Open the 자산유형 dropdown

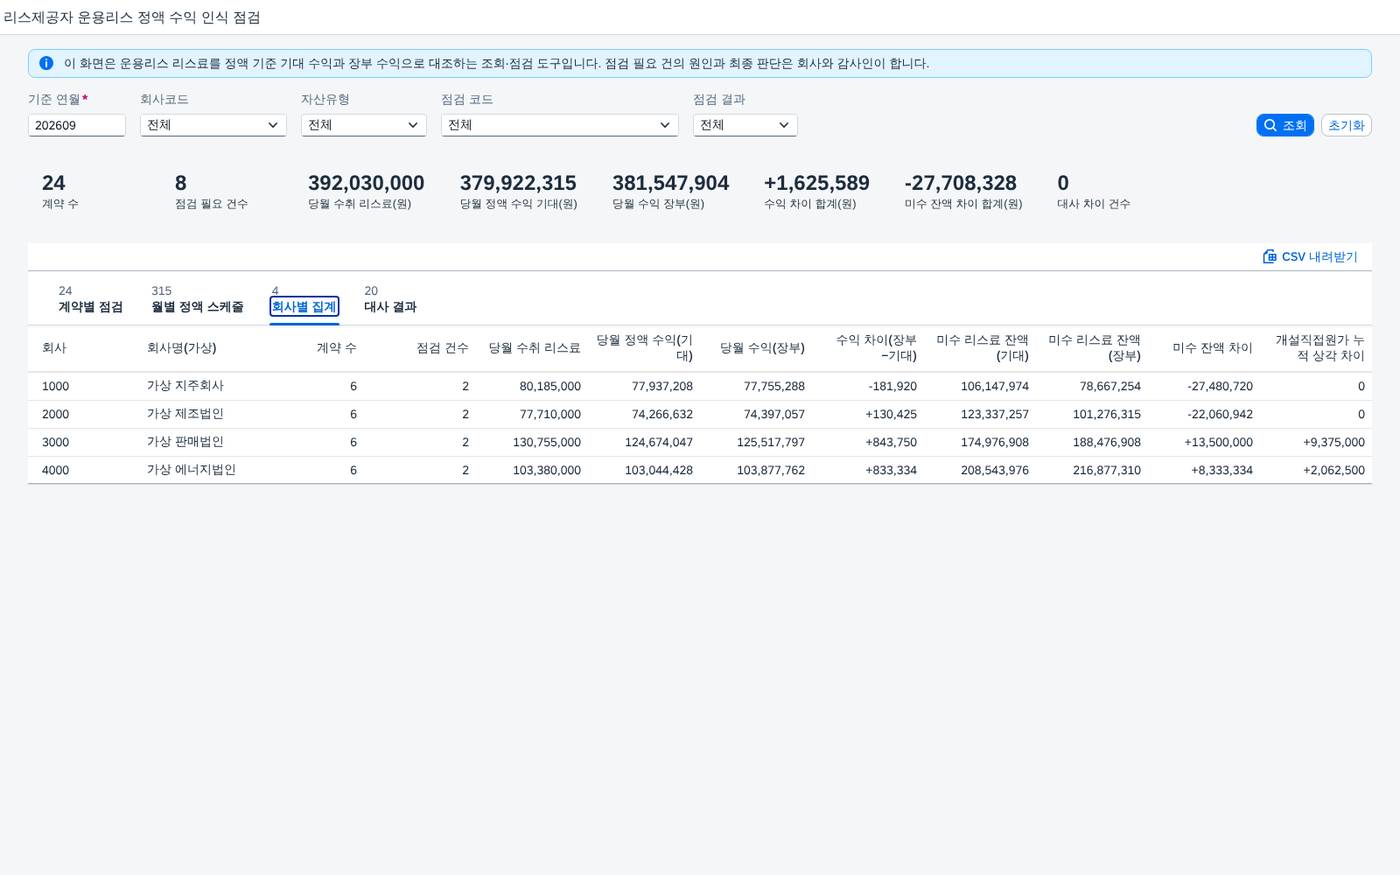[364, 125]
